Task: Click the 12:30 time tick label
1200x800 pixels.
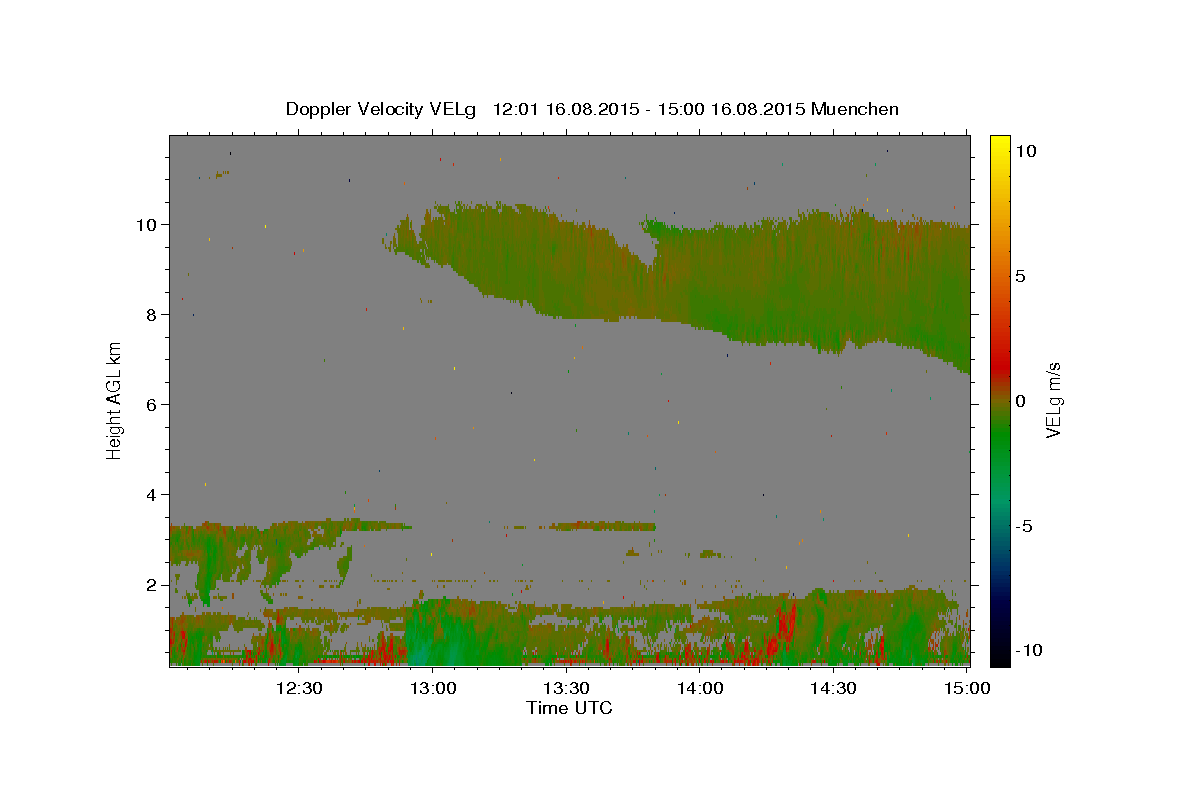Action: click(298, 688)
